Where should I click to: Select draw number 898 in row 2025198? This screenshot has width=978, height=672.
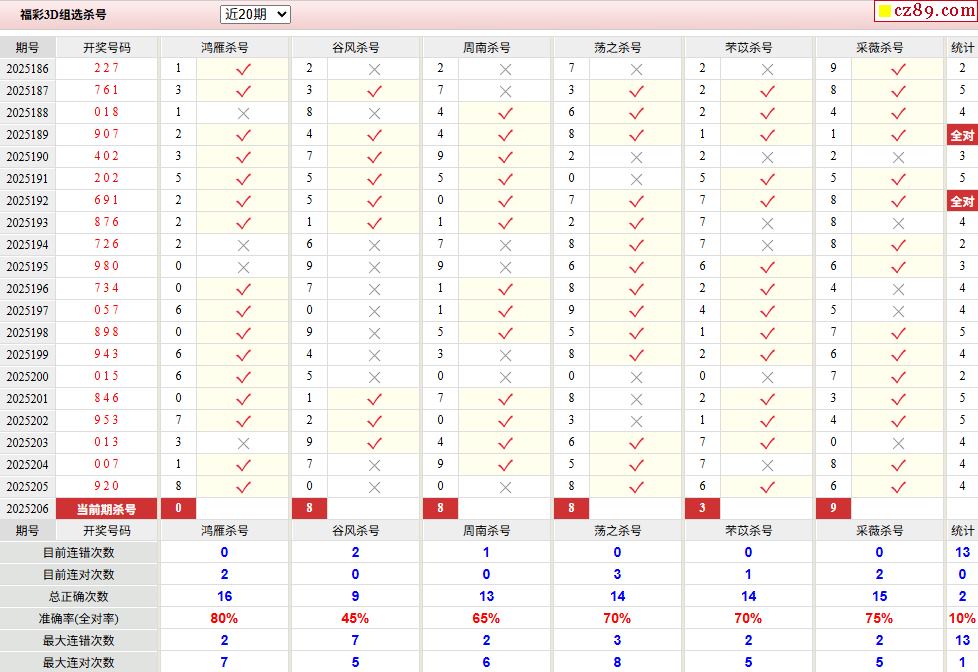(x=107, y=332)
